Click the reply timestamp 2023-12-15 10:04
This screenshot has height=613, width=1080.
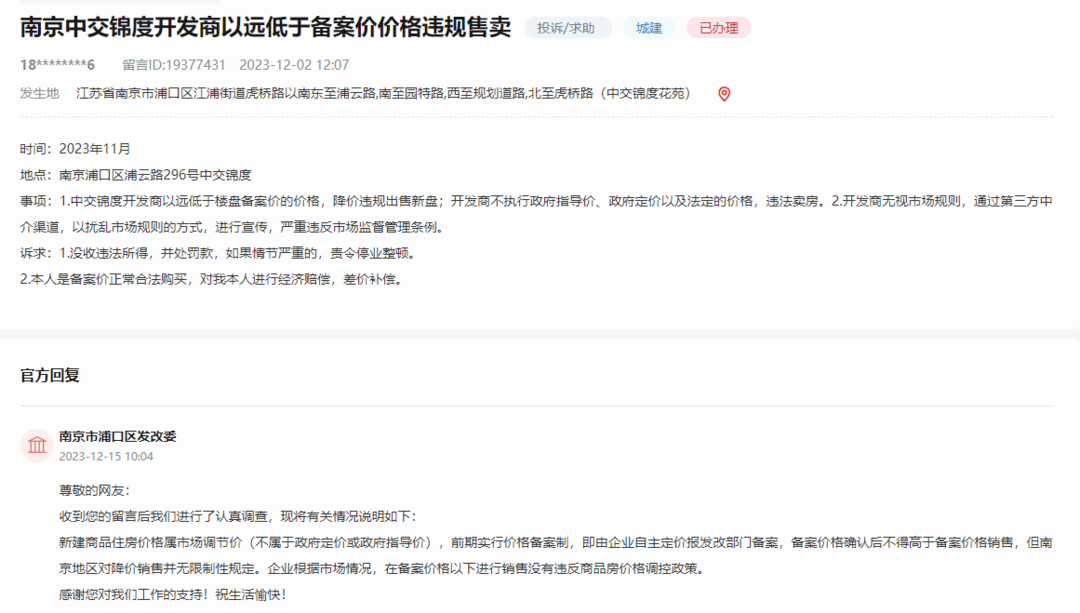click(x=106, y=457)
